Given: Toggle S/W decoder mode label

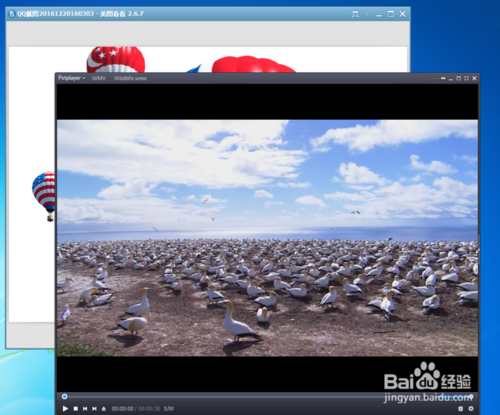Looking at the screenshot, I should tap(169, 409).
